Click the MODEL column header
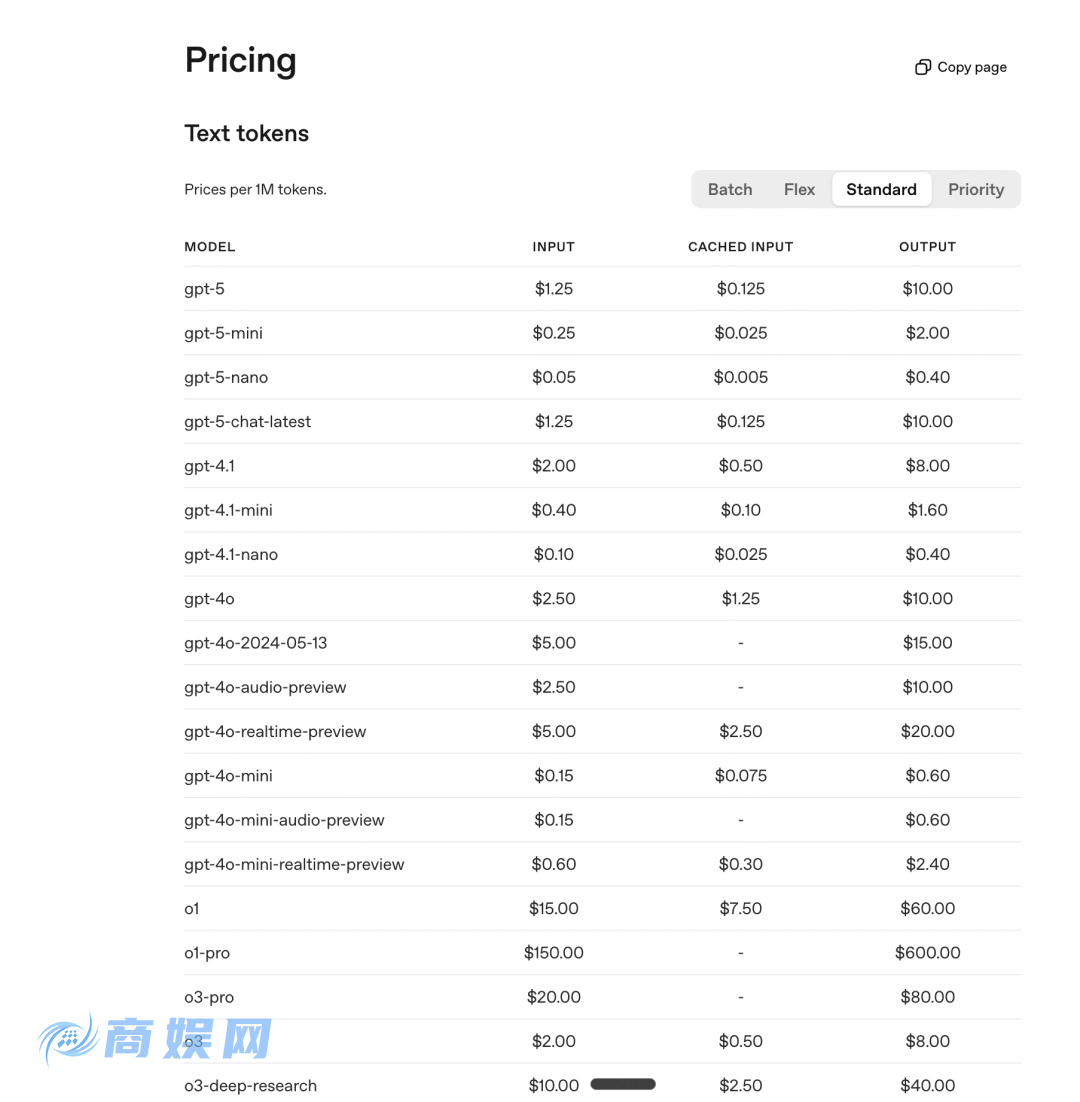 [209, 246]
